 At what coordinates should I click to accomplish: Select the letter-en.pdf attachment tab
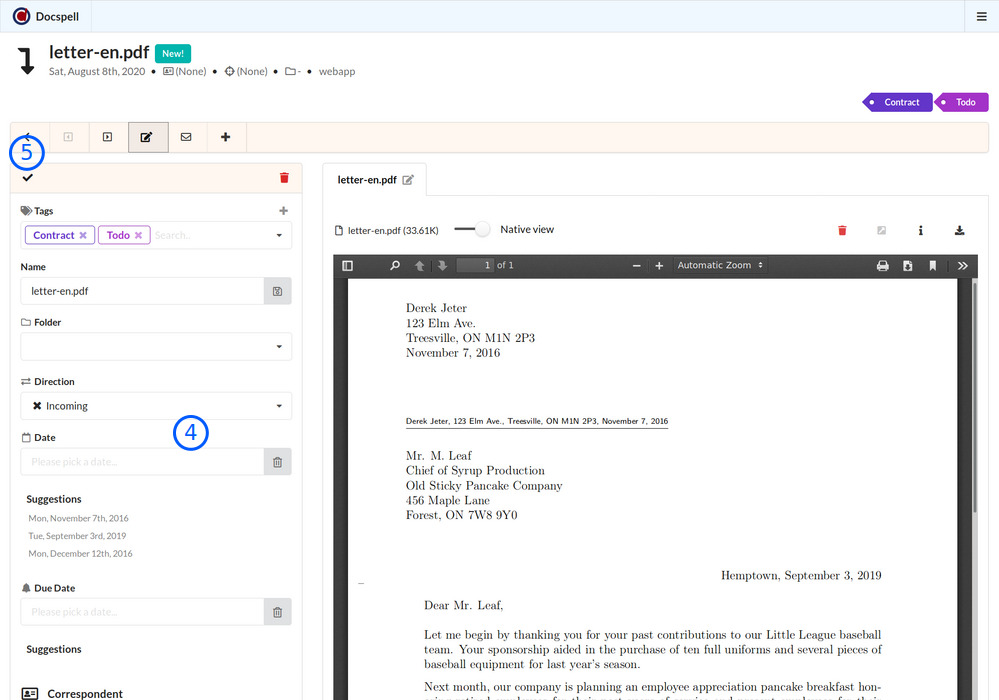click(366, 180)
